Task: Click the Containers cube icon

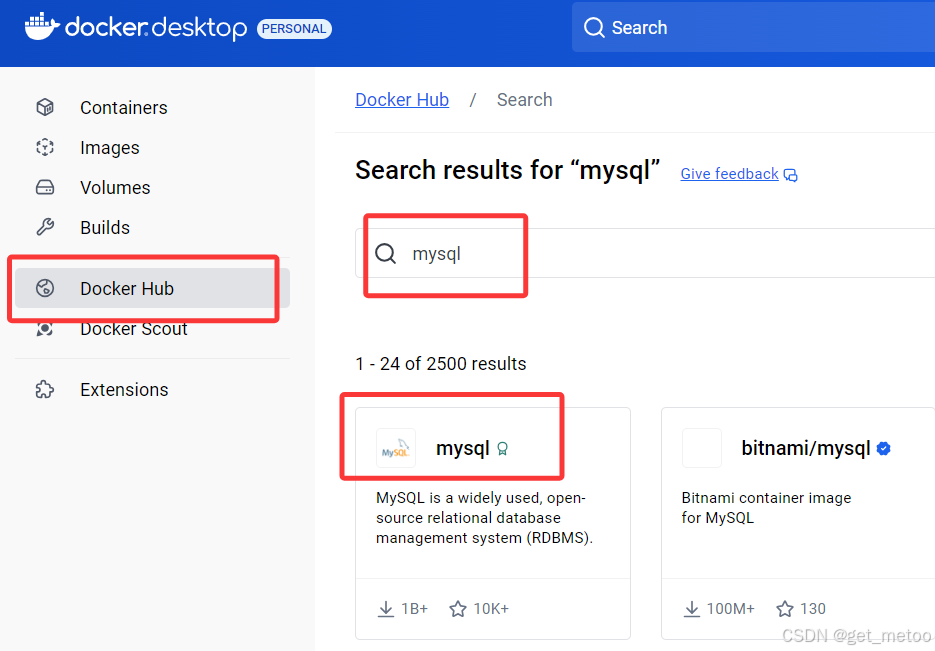Action: (x=45, y=107)
